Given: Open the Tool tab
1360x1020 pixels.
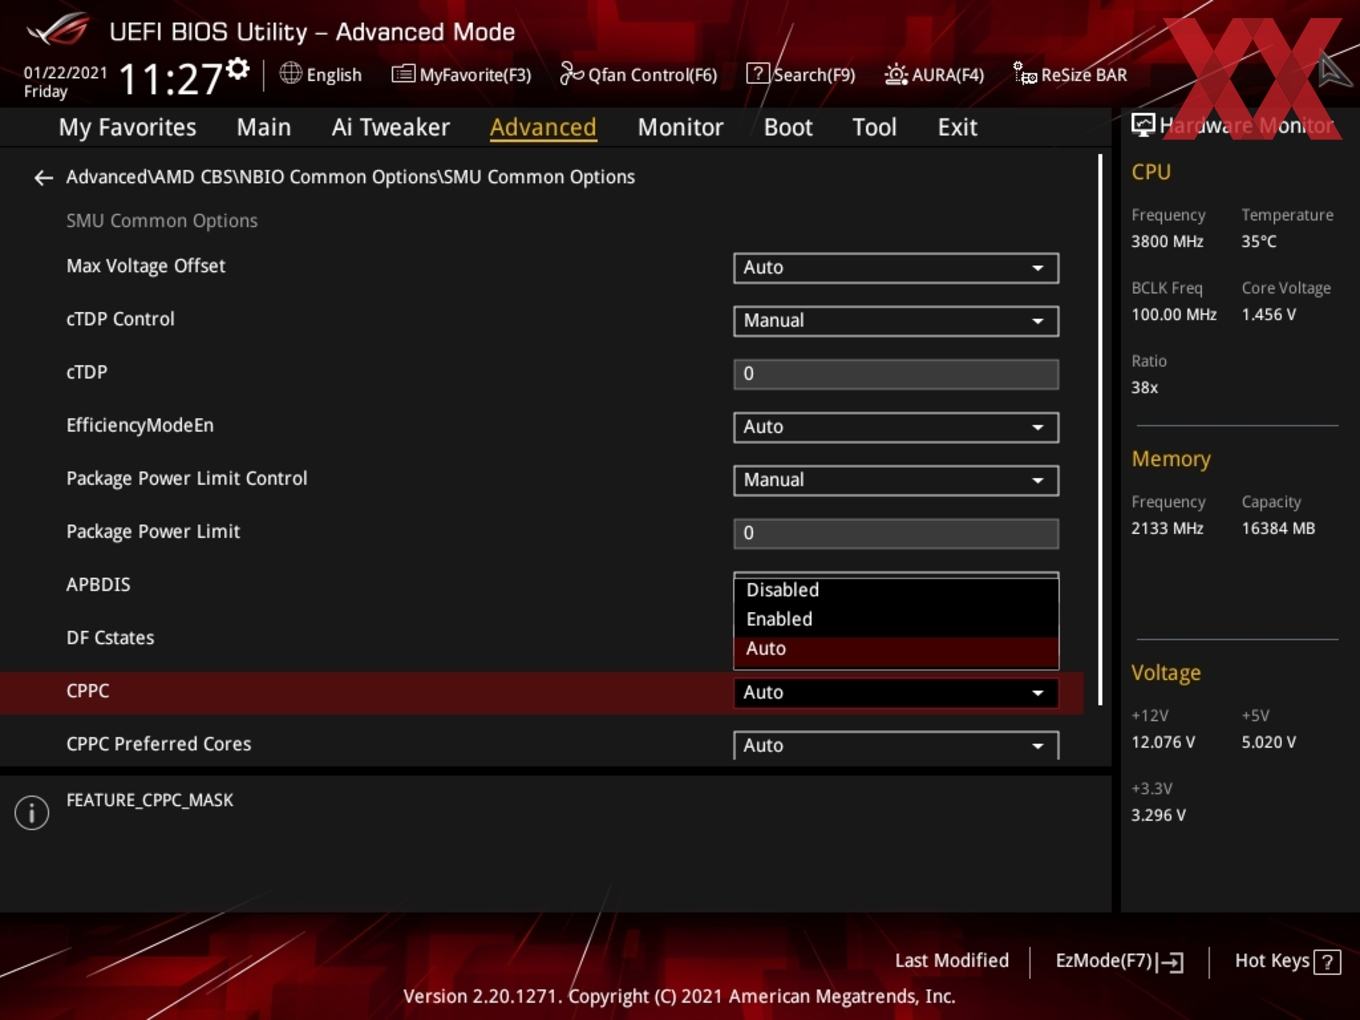Looking at the screenshot, I should point(874,127).
